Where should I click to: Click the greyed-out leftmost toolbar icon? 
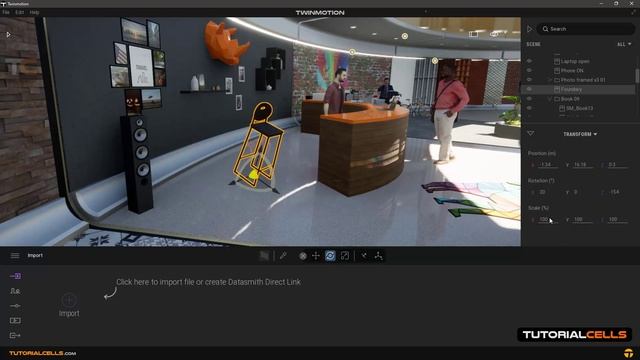tap(264, 256)
